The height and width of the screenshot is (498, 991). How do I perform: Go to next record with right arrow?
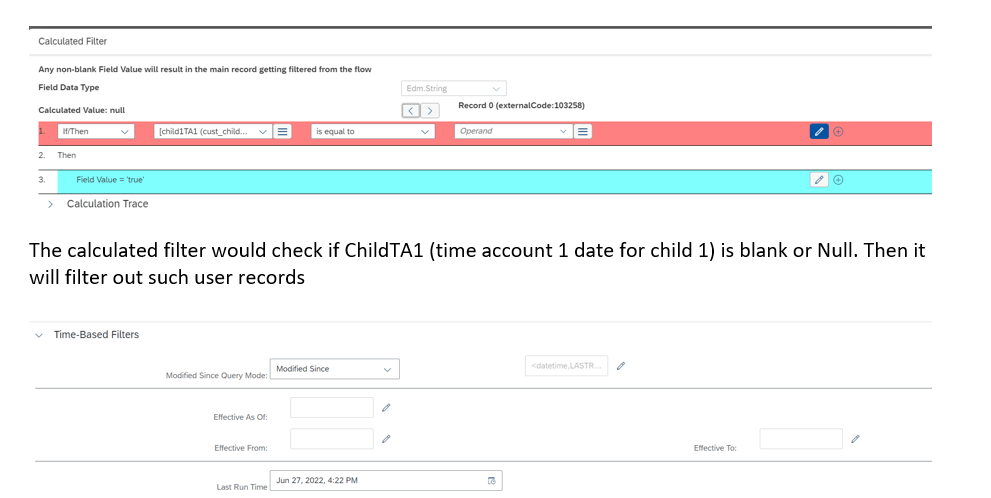point(430,111)
